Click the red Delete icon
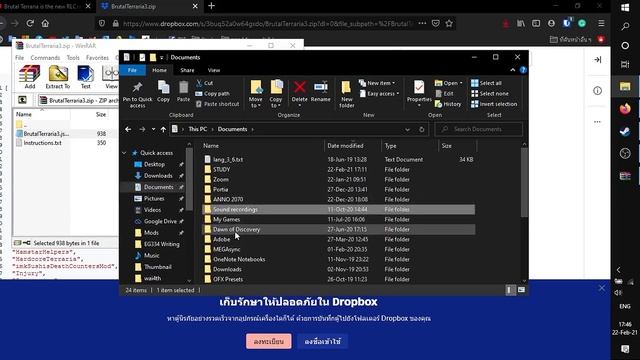Image resolution: width=640 pixels, height=360 pixels. tap(300, 91)
